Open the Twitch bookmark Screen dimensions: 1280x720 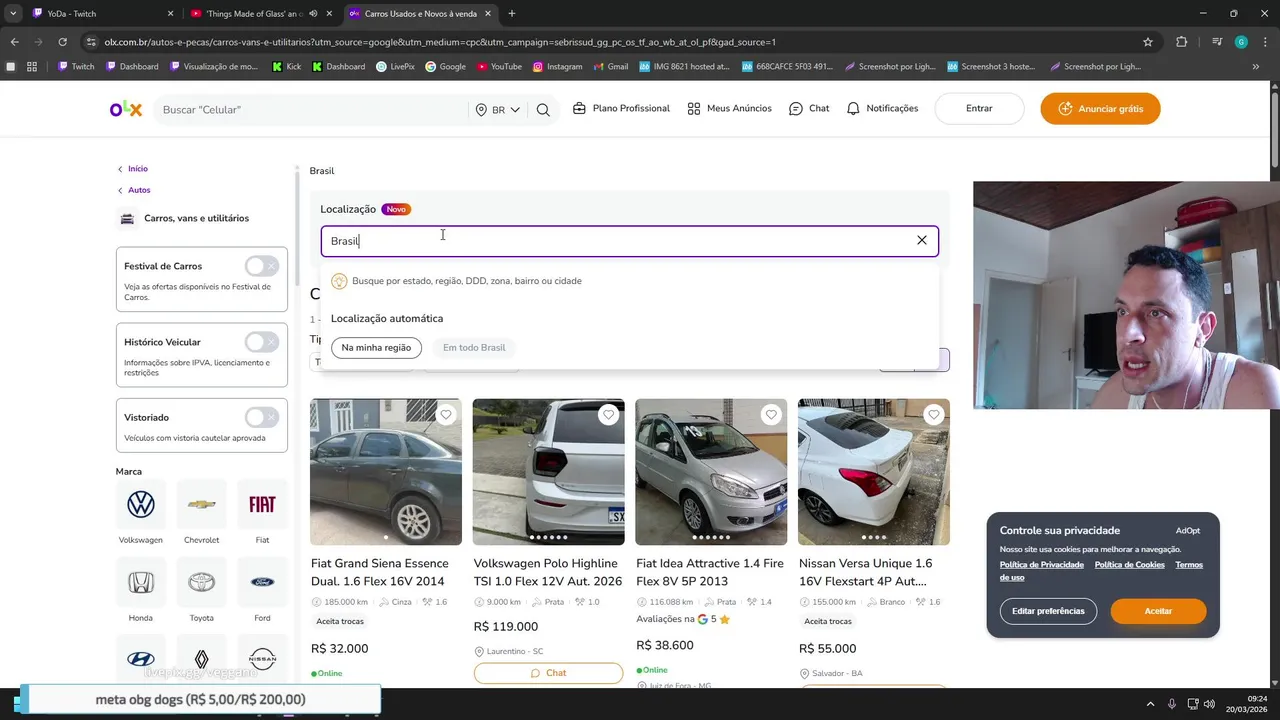76,67
